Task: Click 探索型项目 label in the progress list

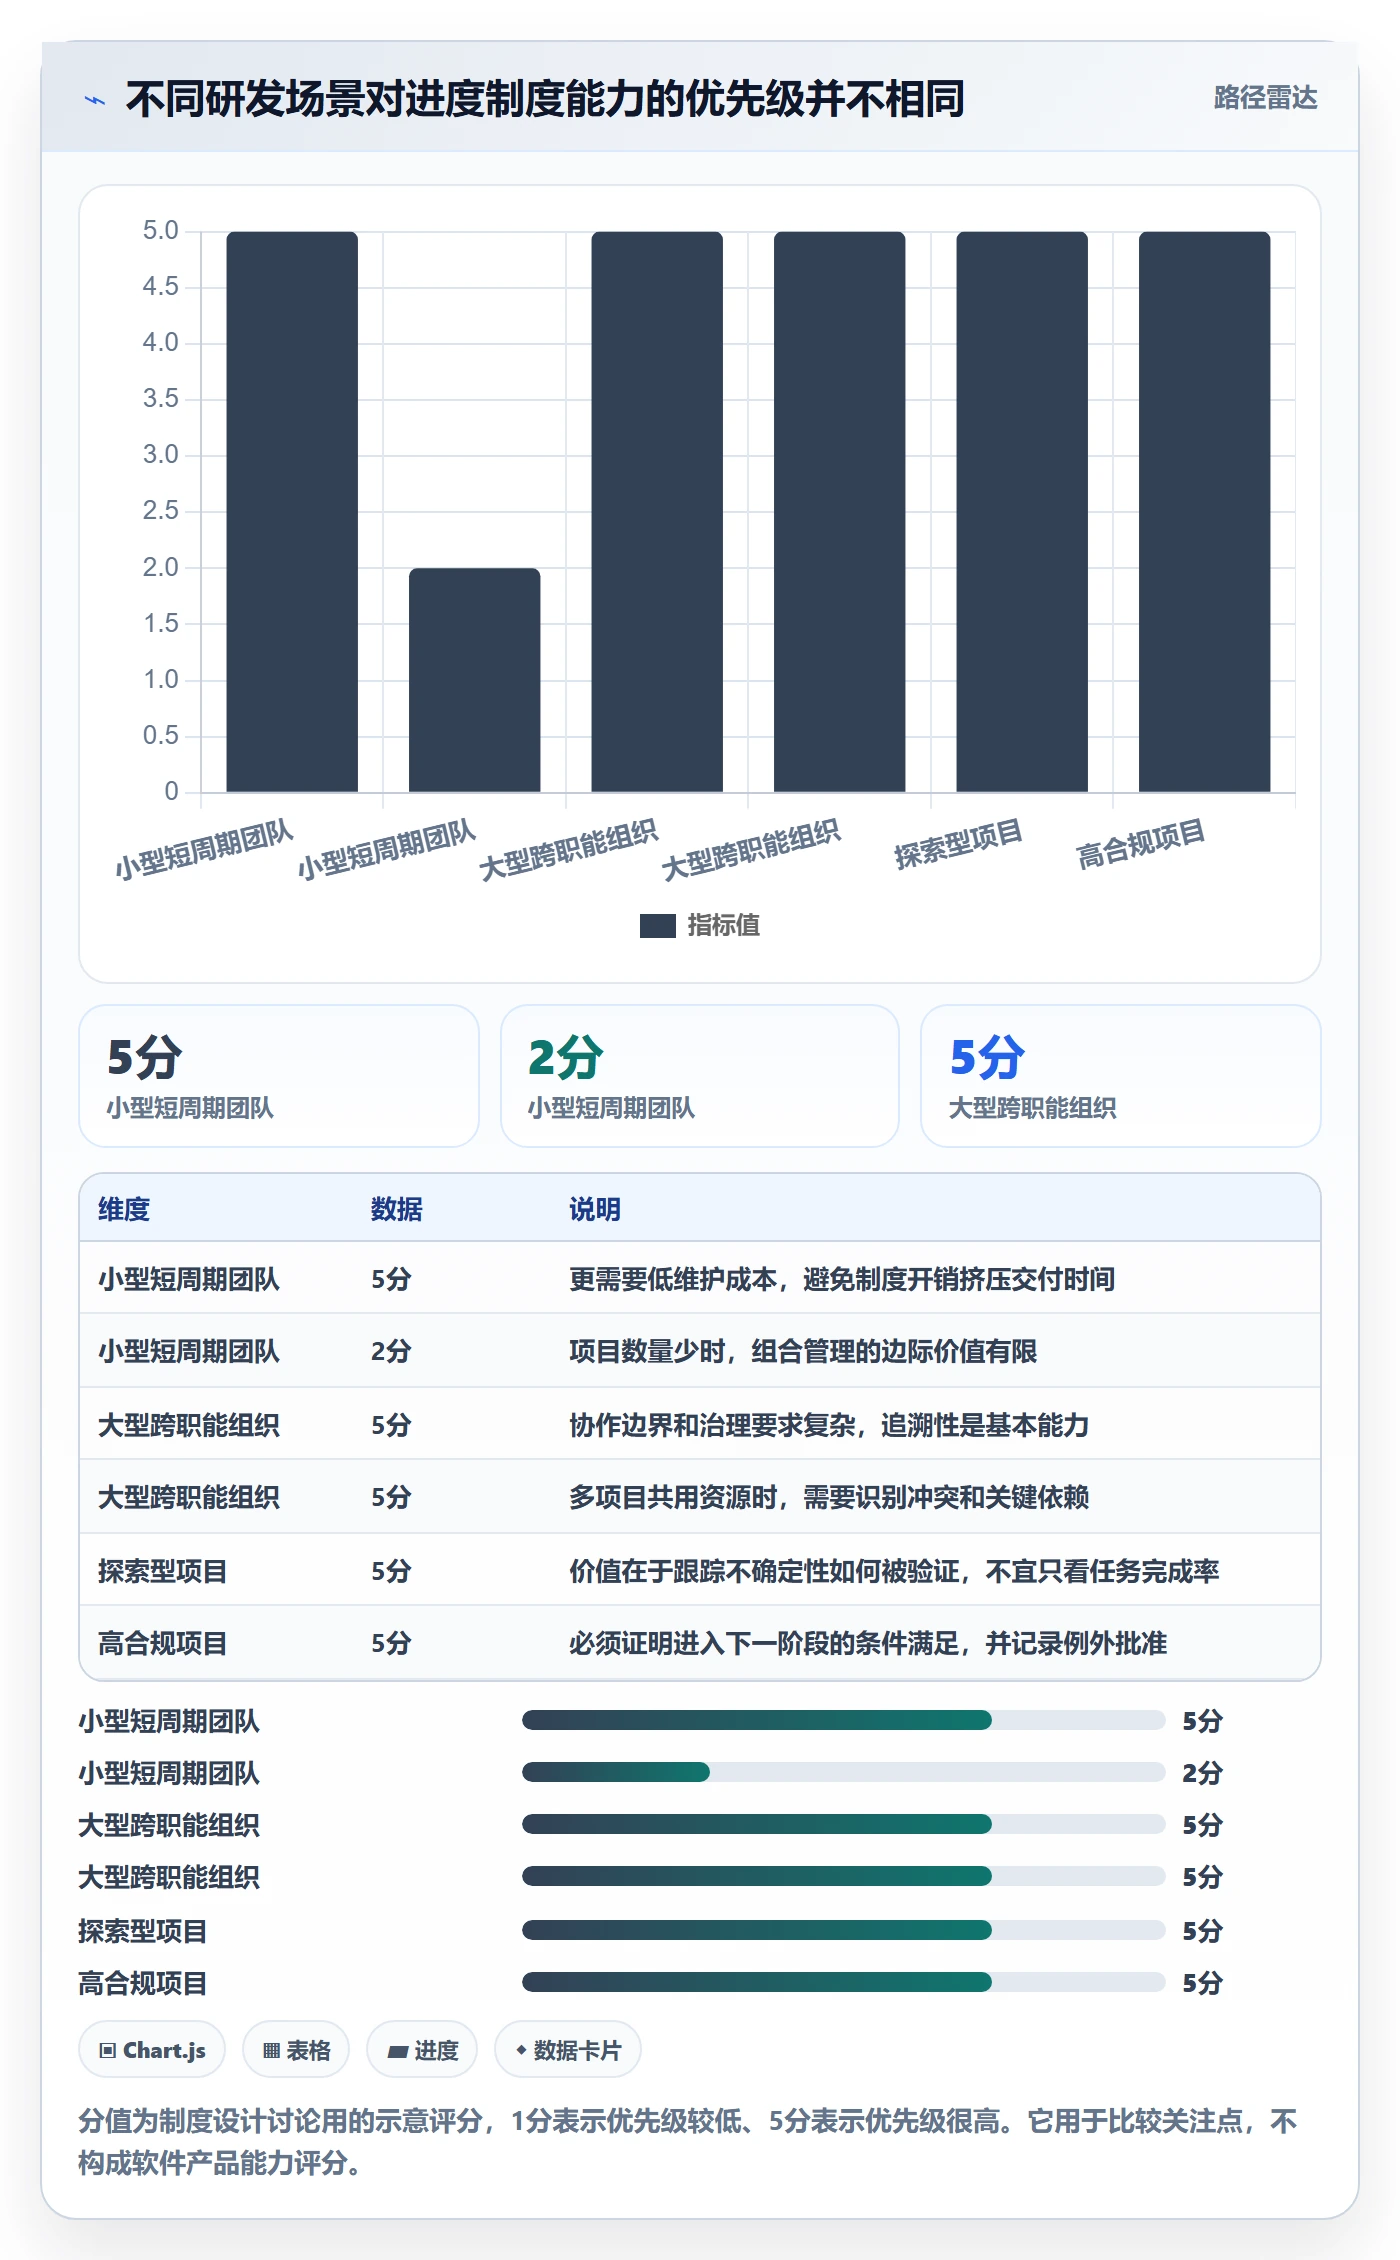Action: click(x=143, y=1930)
